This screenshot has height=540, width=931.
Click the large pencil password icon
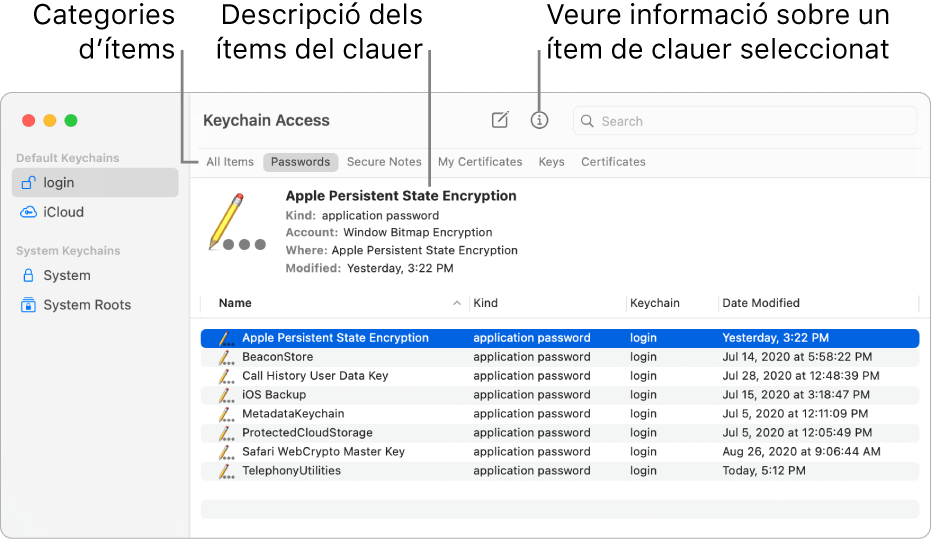coord(236,222)
